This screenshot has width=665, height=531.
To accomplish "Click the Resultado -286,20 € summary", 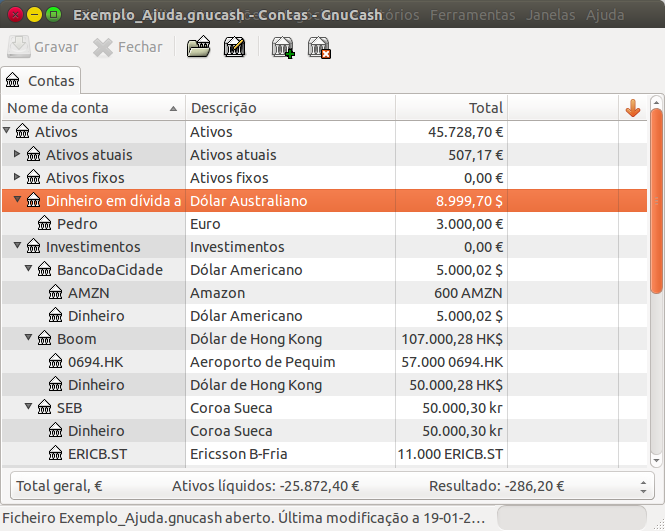I will (x=497, y=486).
